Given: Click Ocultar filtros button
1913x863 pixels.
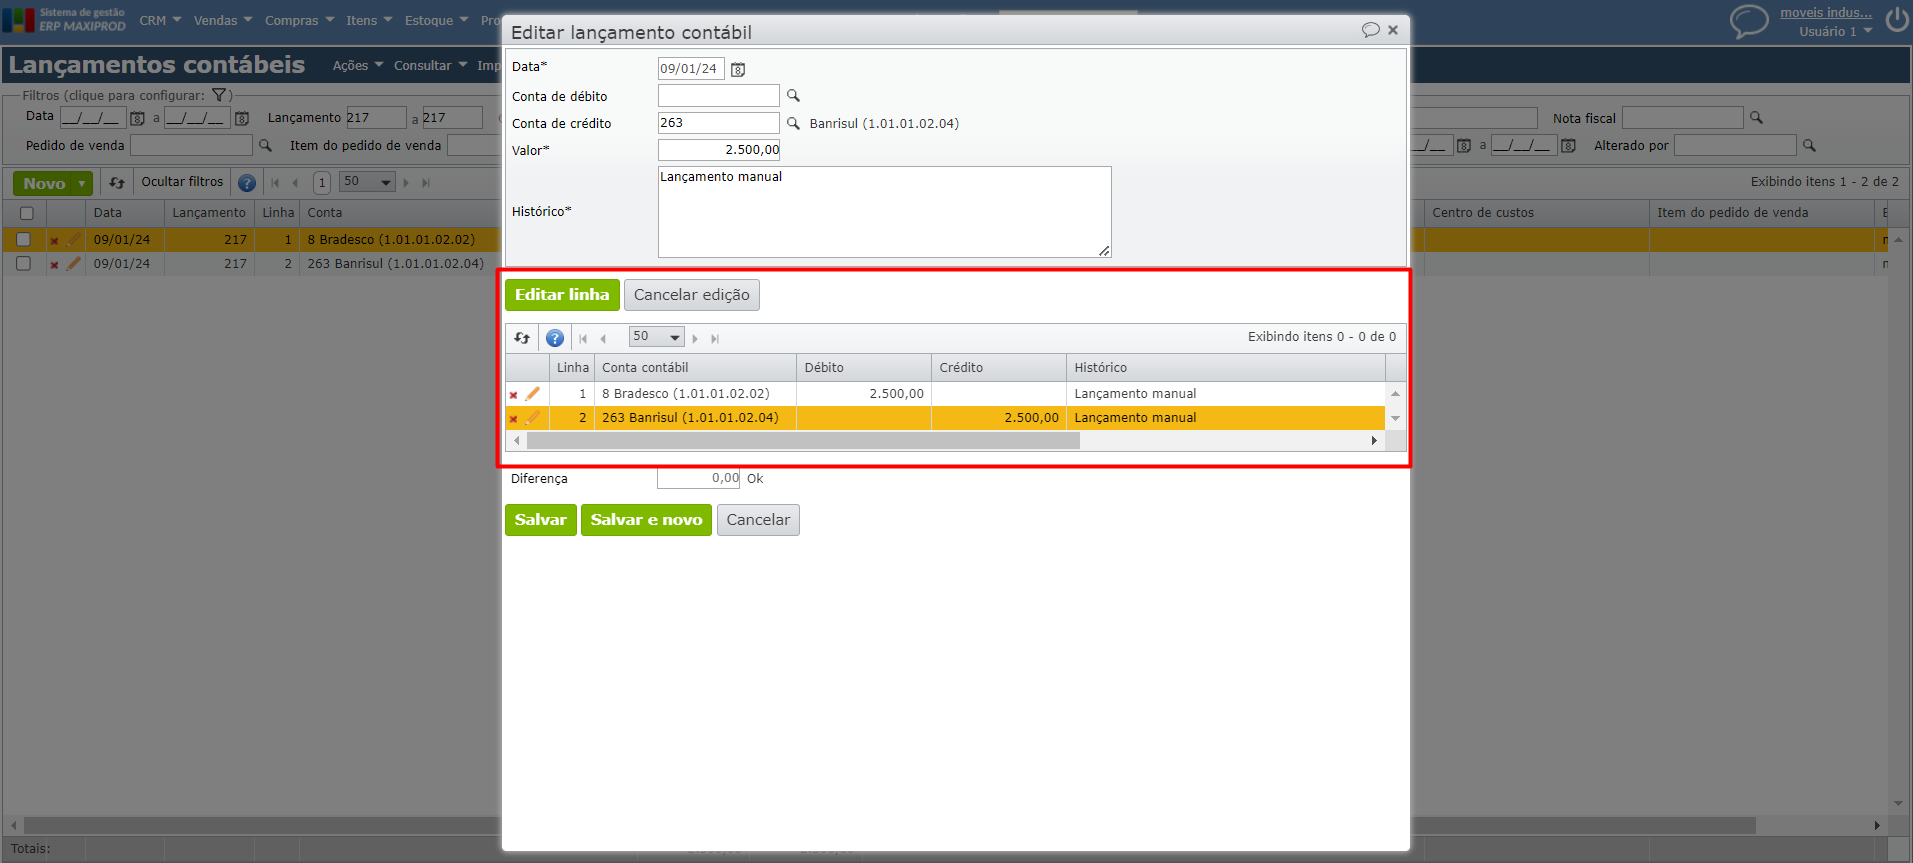Looking at the screenshot, I should 182,182.
